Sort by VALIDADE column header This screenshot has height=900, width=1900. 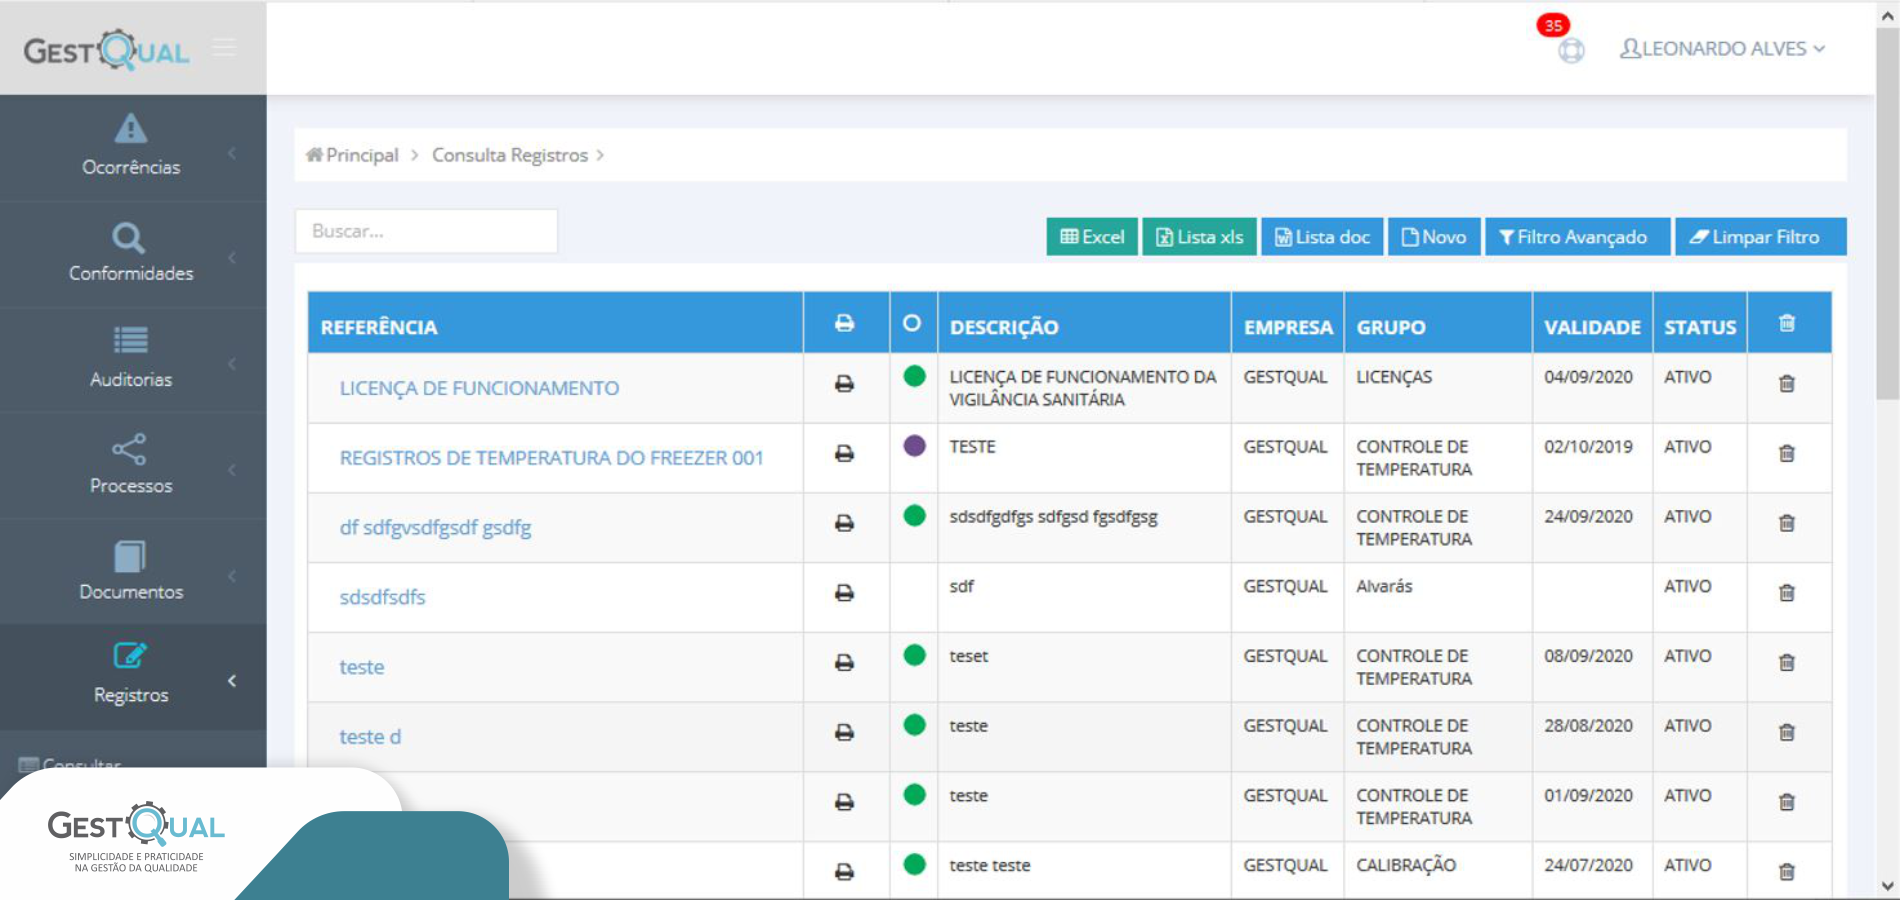click(1592, 327)
